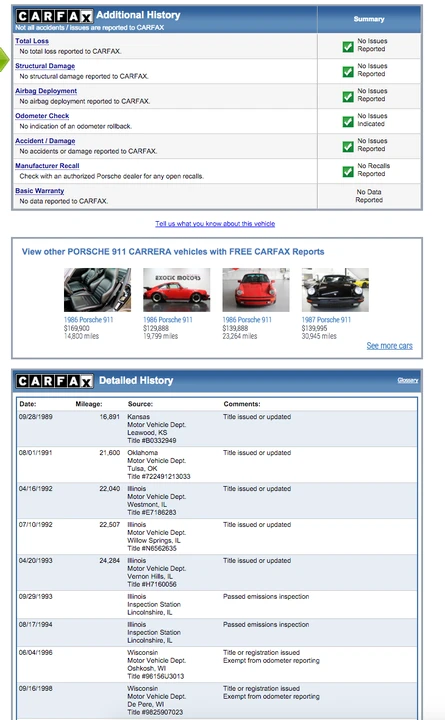Open 1986 Porsche 911 listing priced $129,888
Viewport: 445px width, 720px height.
click(168, 320)
